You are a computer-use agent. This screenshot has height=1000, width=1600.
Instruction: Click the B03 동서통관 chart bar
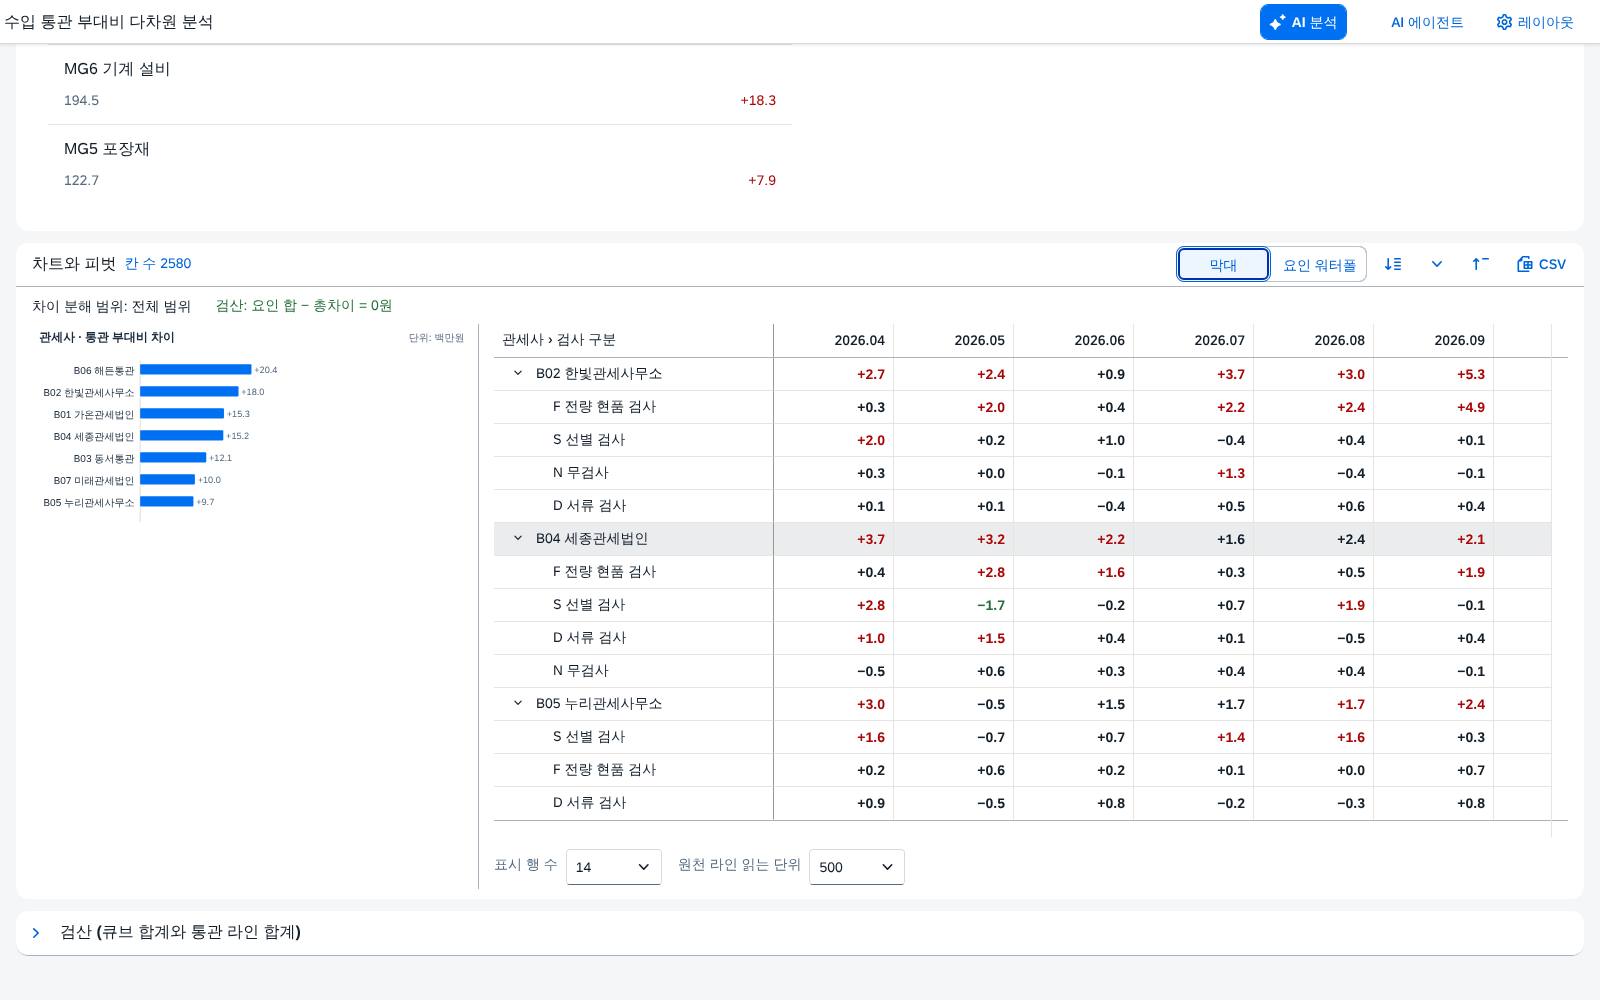coord(173,458)
